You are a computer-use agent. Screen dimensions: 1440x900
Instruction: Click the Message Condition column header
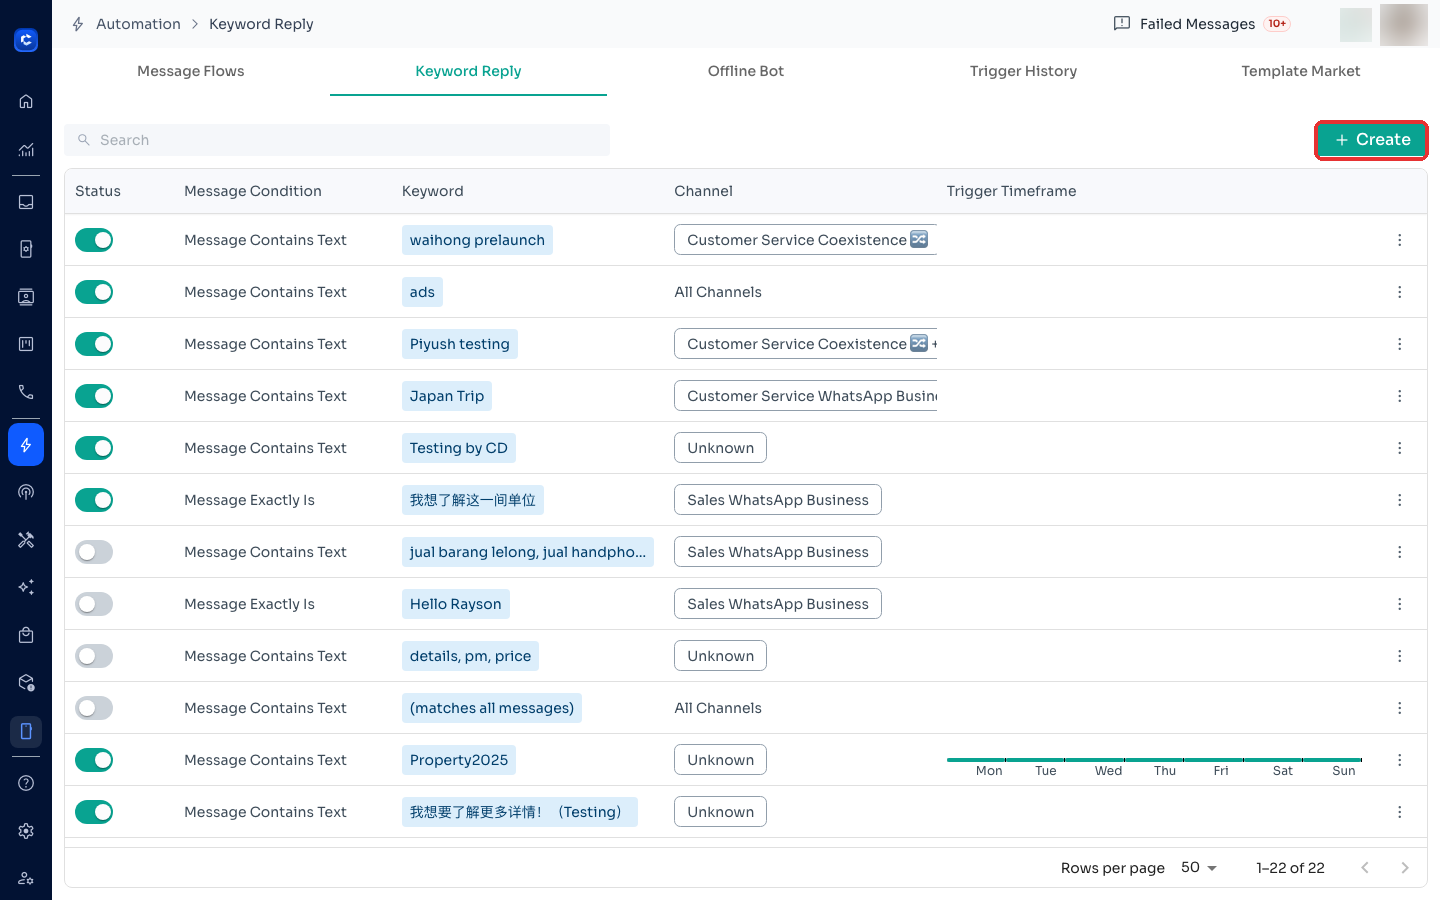(x=253, y=191)
